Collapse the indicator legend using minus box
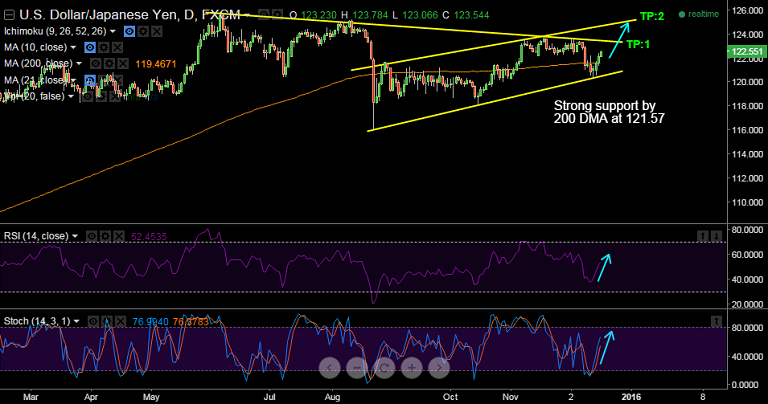 [x=8, y=15]
